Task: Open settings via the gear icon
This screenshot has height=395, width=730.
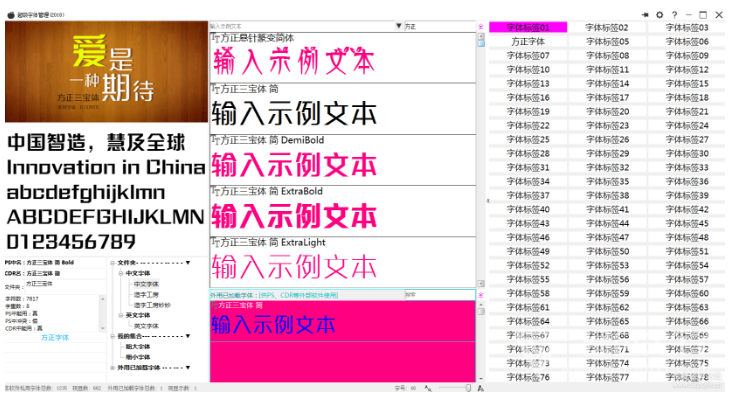Action: coord(659,15)
